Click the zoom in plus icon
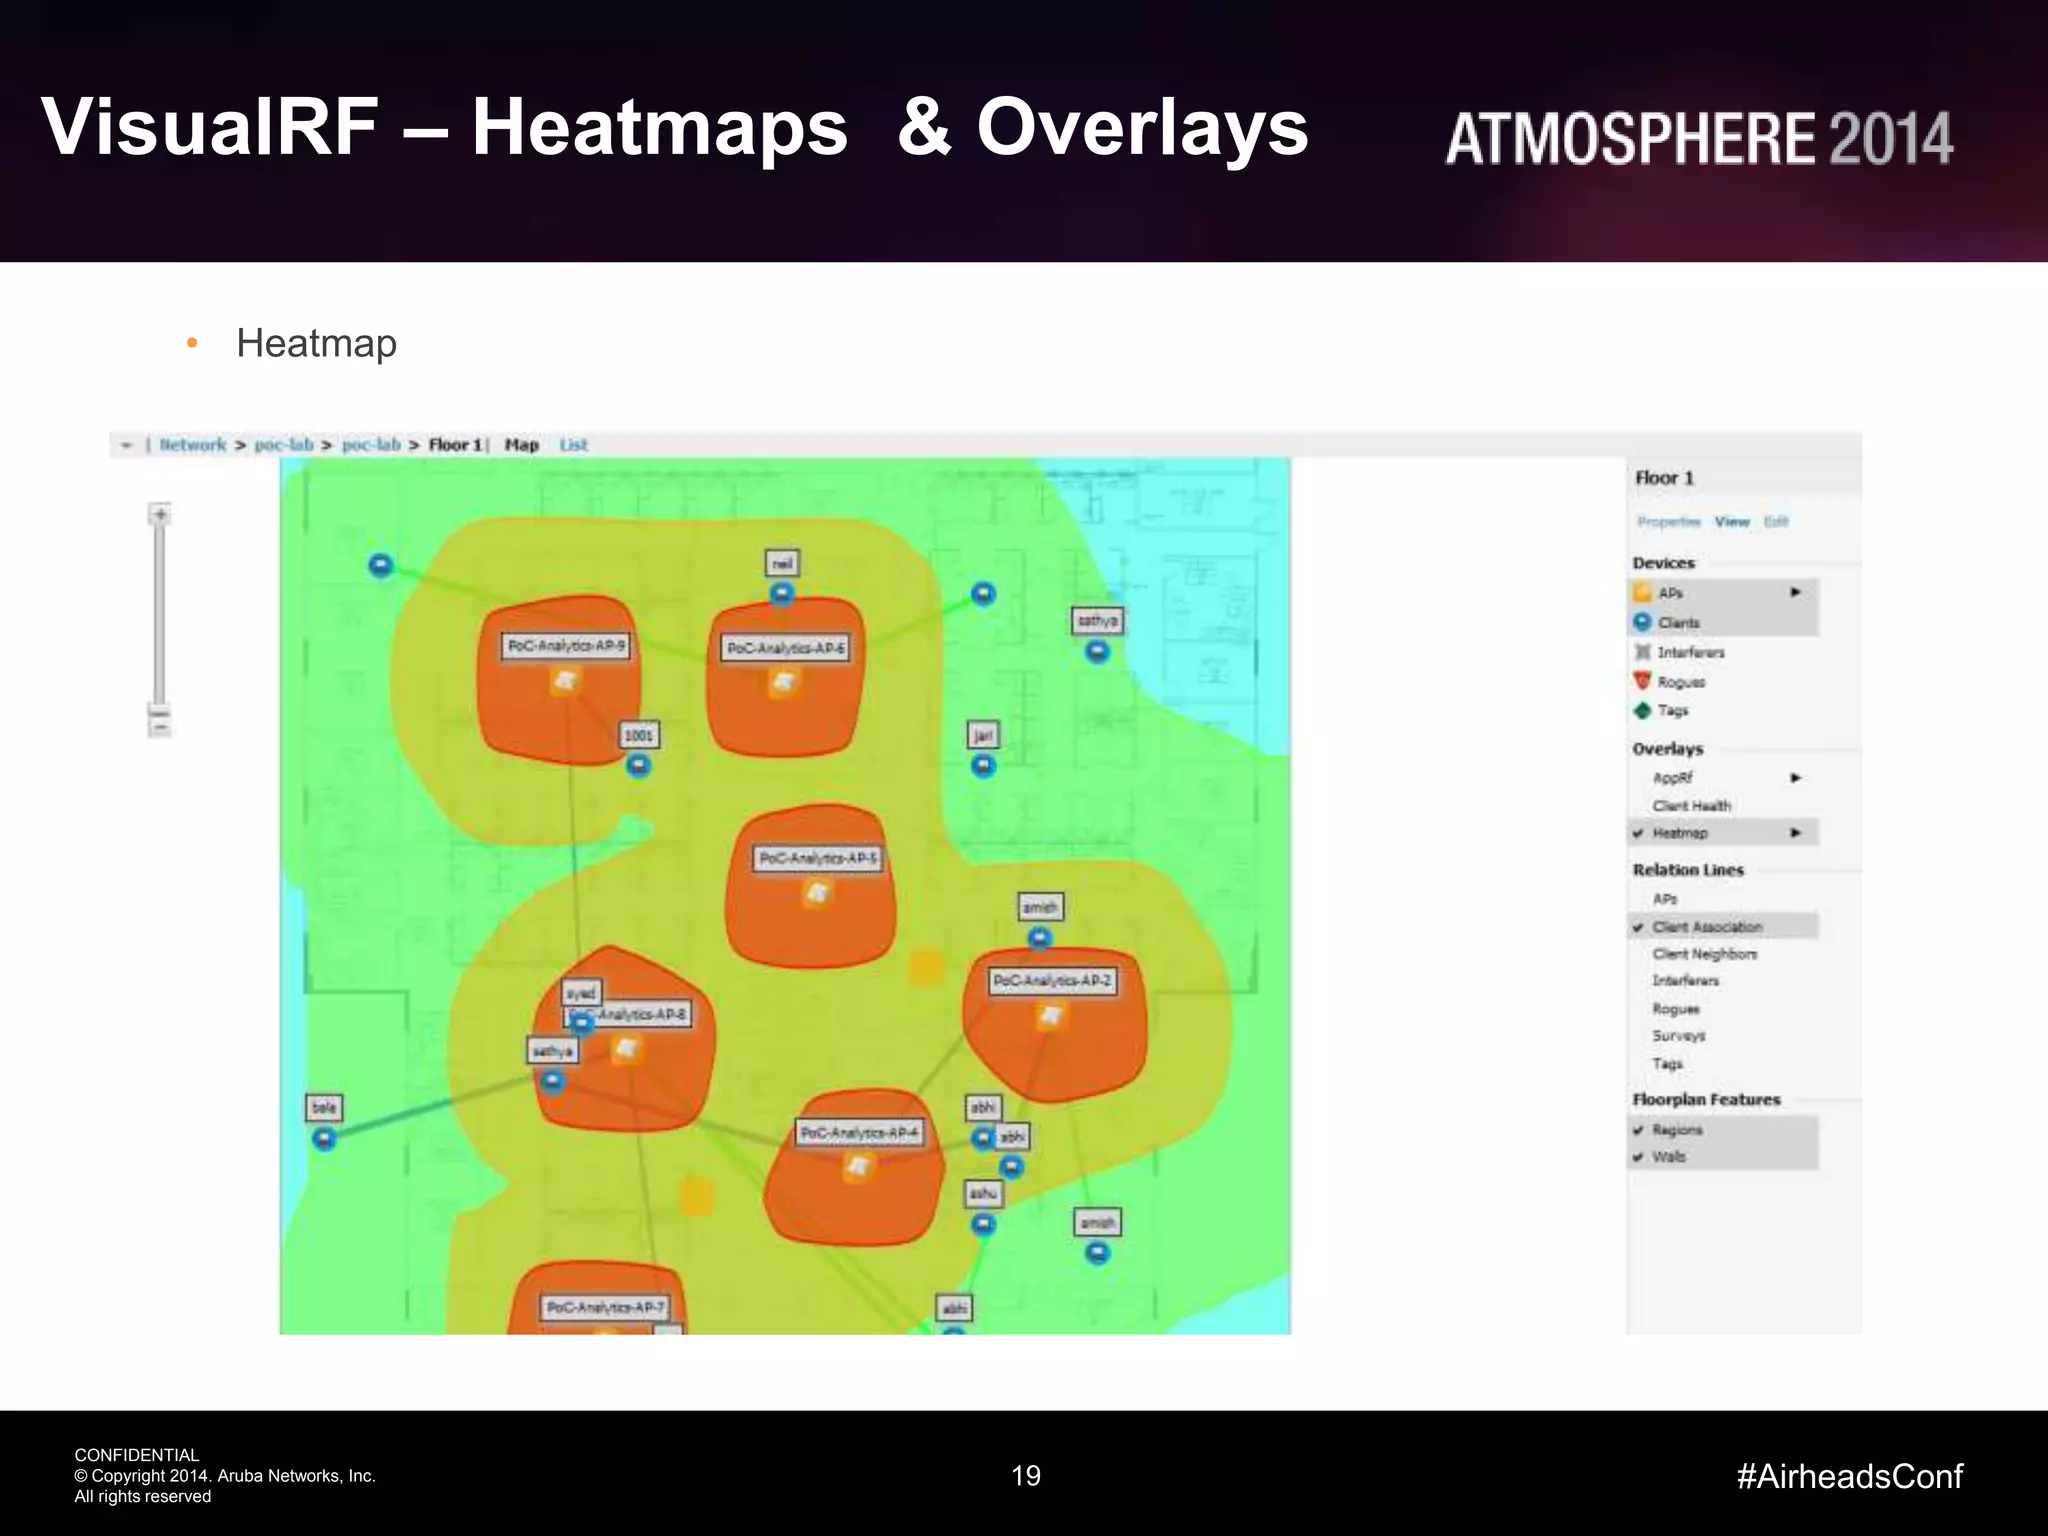 (160, 514)
